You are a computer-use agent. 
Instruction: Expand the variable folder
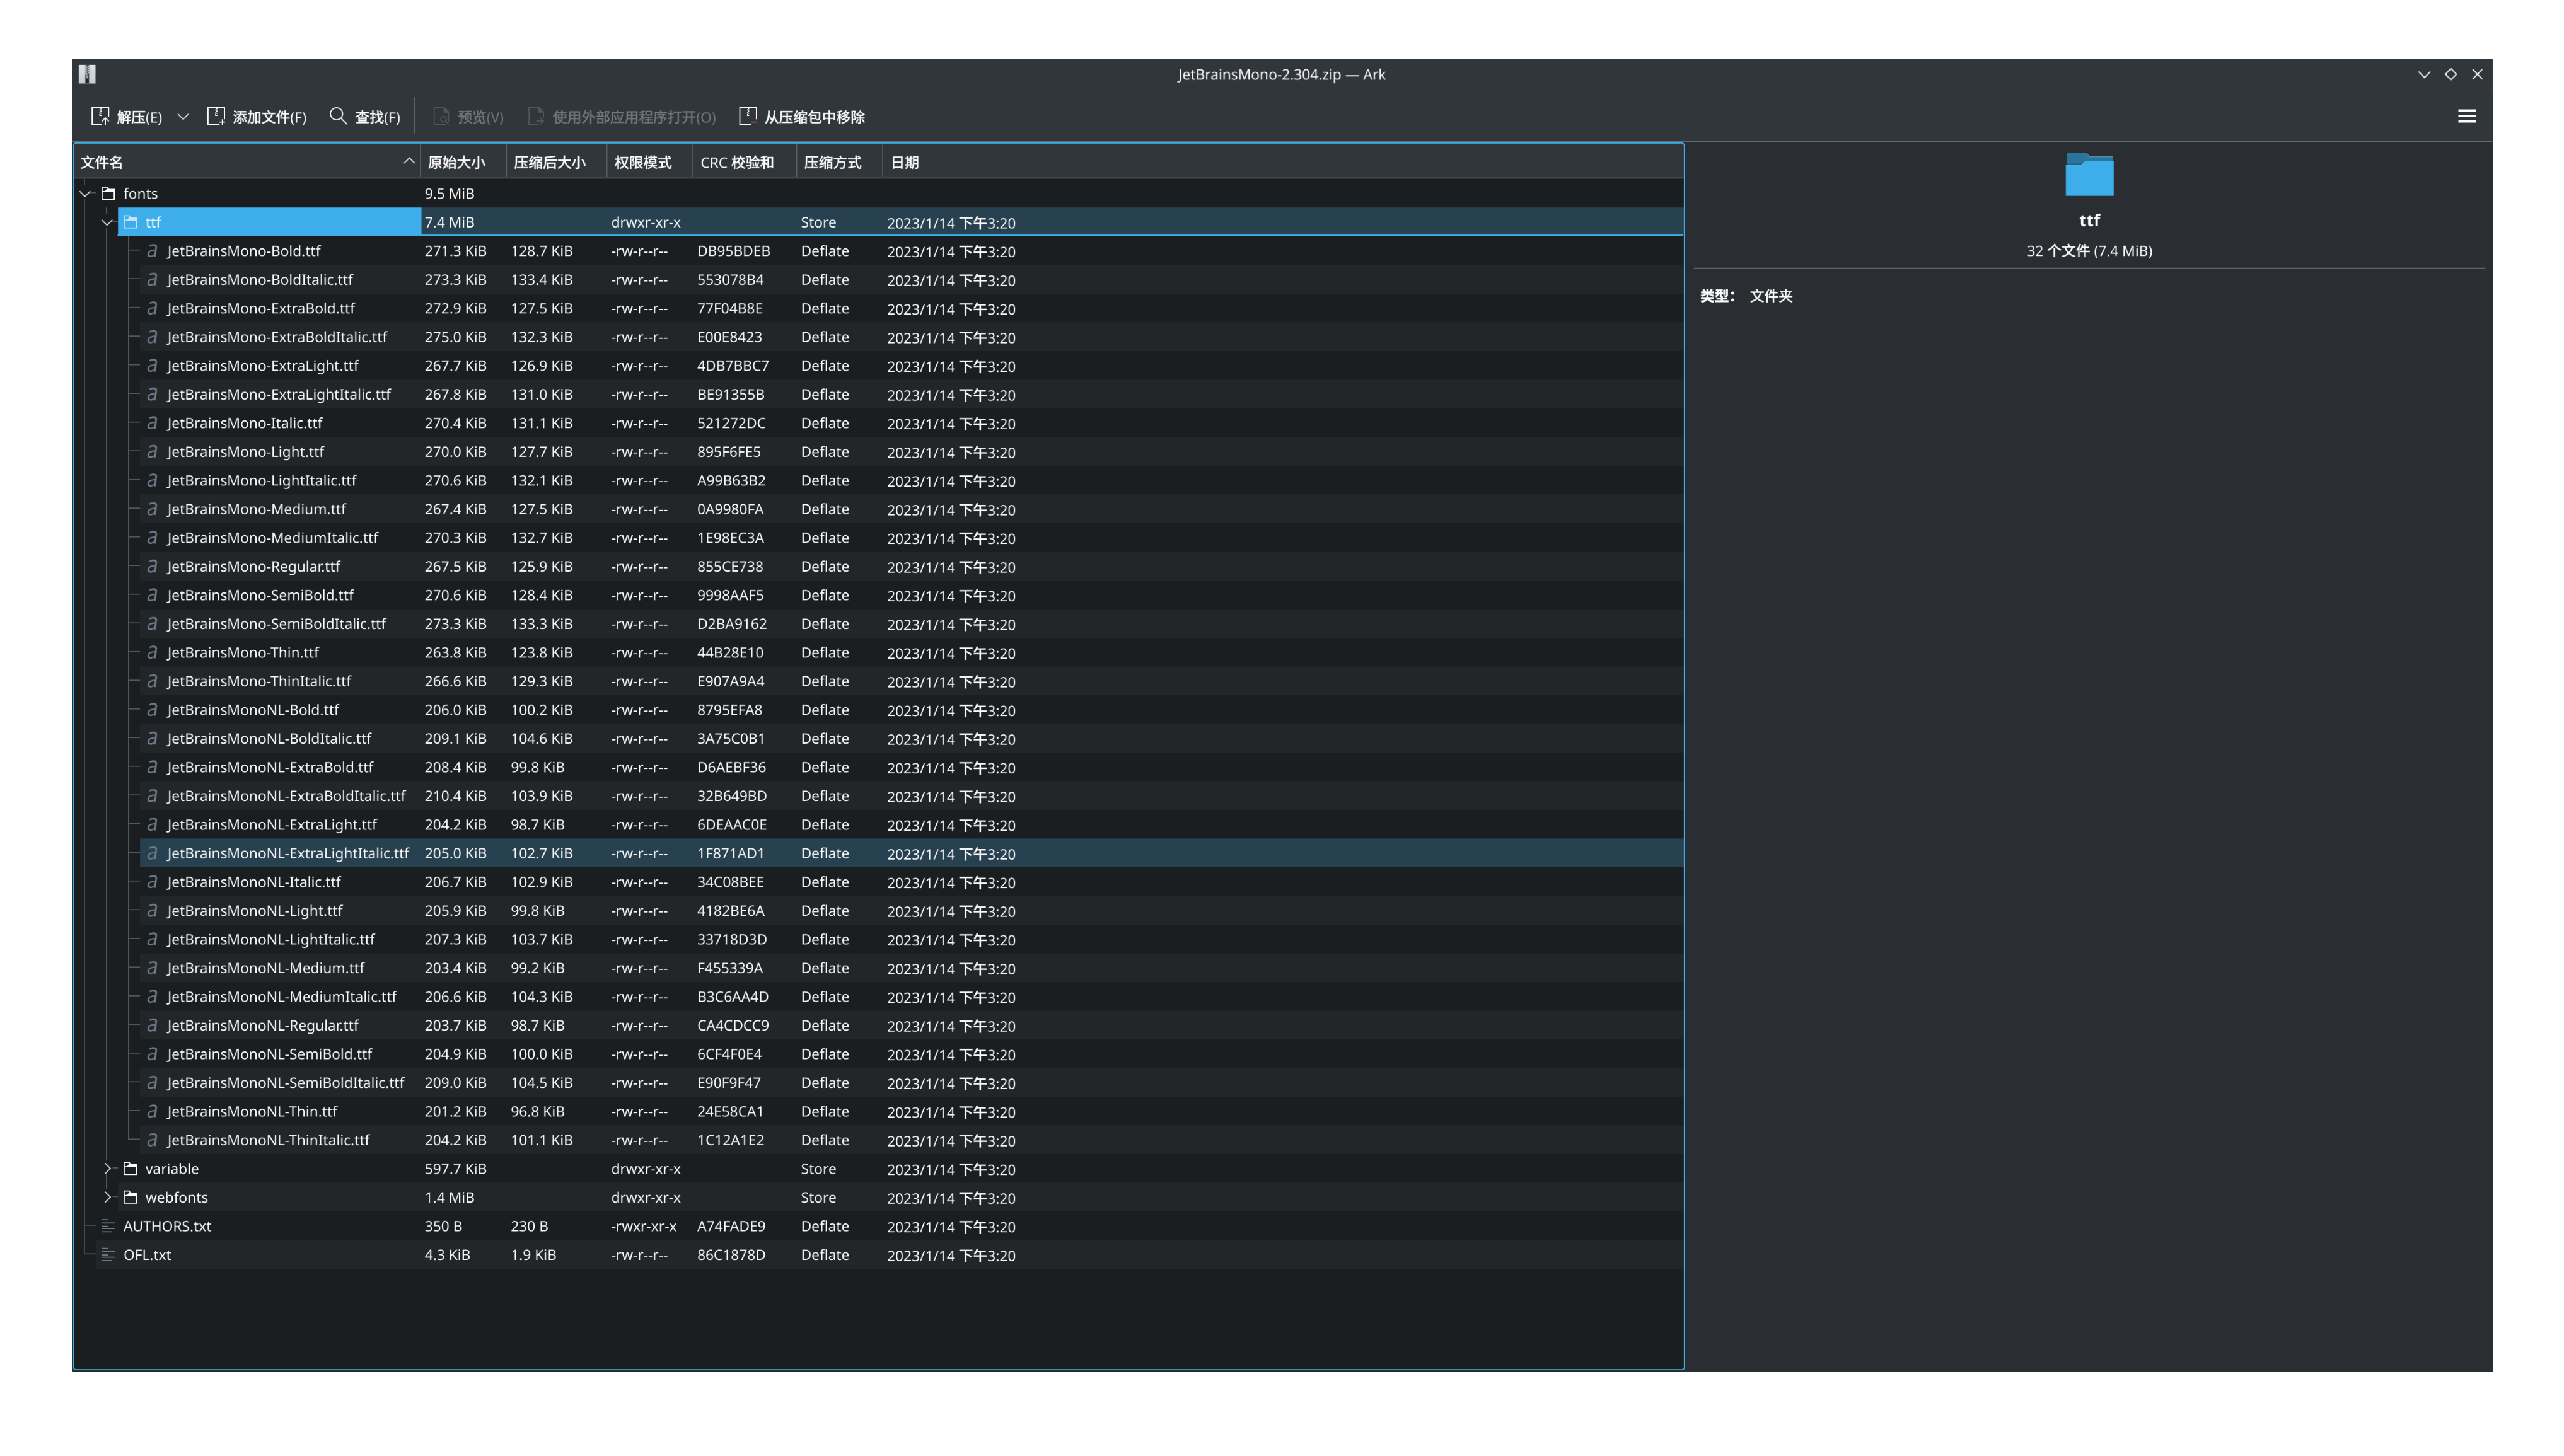click(108, 1169)
